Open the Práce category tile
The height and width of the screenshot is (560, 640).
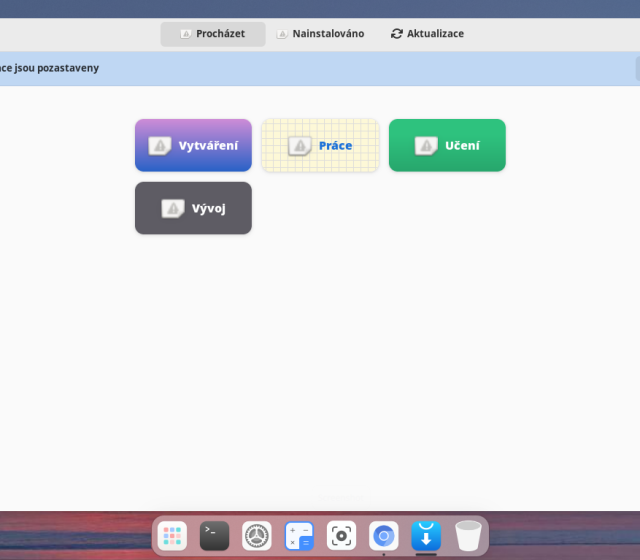tap(320, 146)
